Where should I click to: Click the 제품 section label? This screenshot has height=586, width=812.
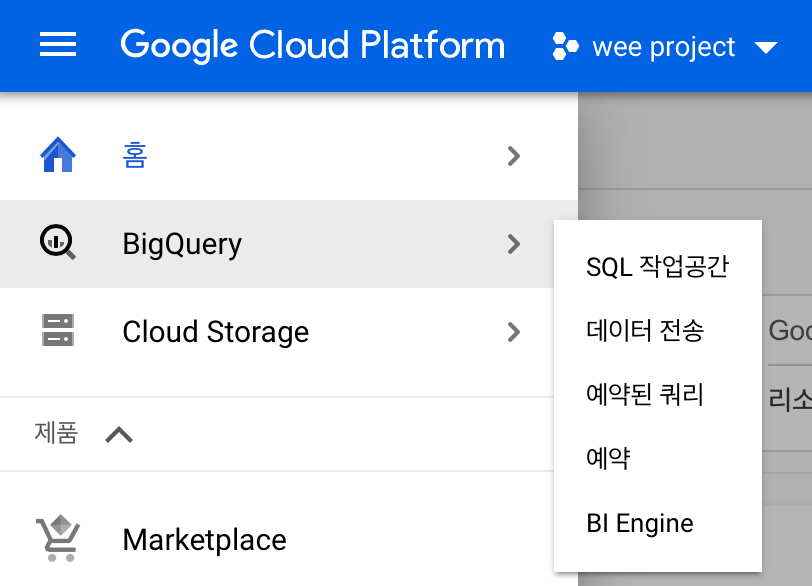tap(56, 433)
